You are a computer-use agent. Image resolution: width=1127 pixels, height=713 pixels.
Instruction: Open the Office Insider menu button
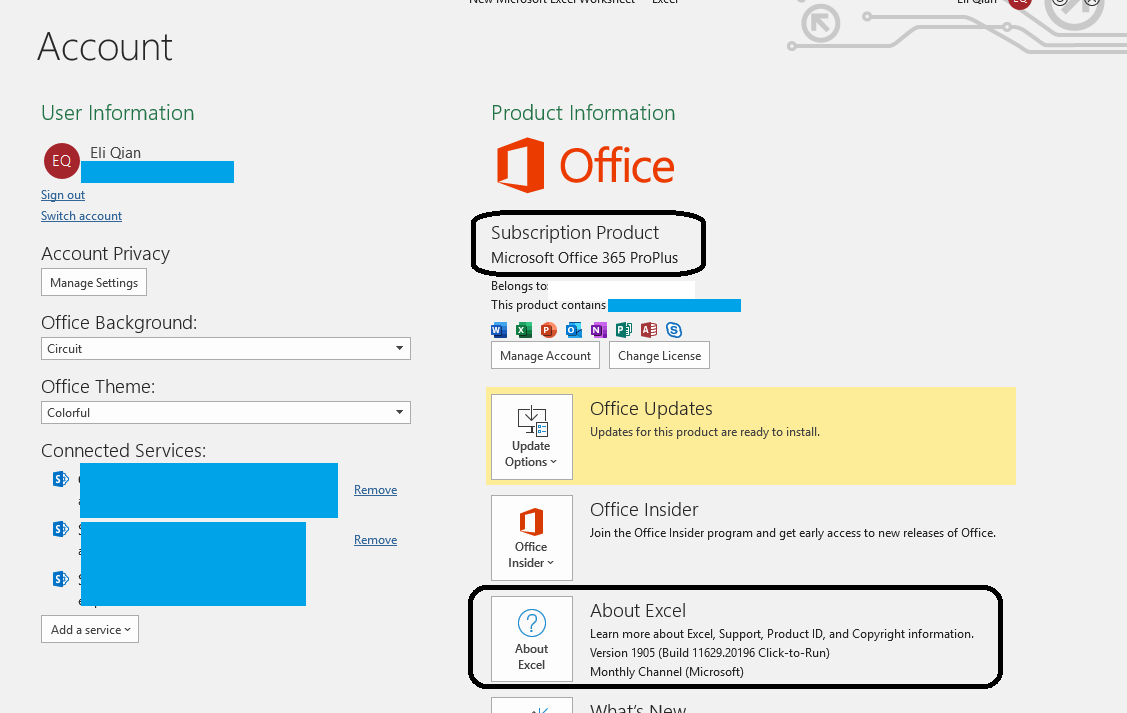pyautogui.click(x=532, y=538)
